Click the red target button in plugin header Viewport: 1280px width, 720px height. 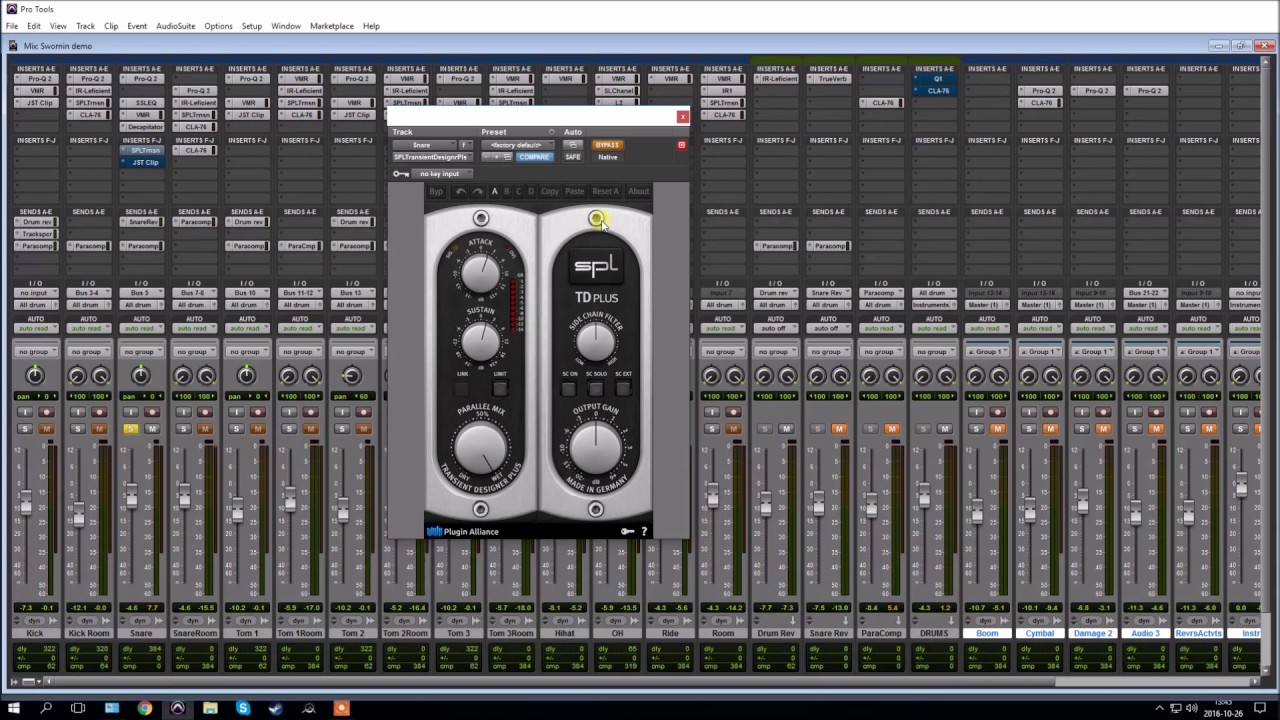pos(682,145)
